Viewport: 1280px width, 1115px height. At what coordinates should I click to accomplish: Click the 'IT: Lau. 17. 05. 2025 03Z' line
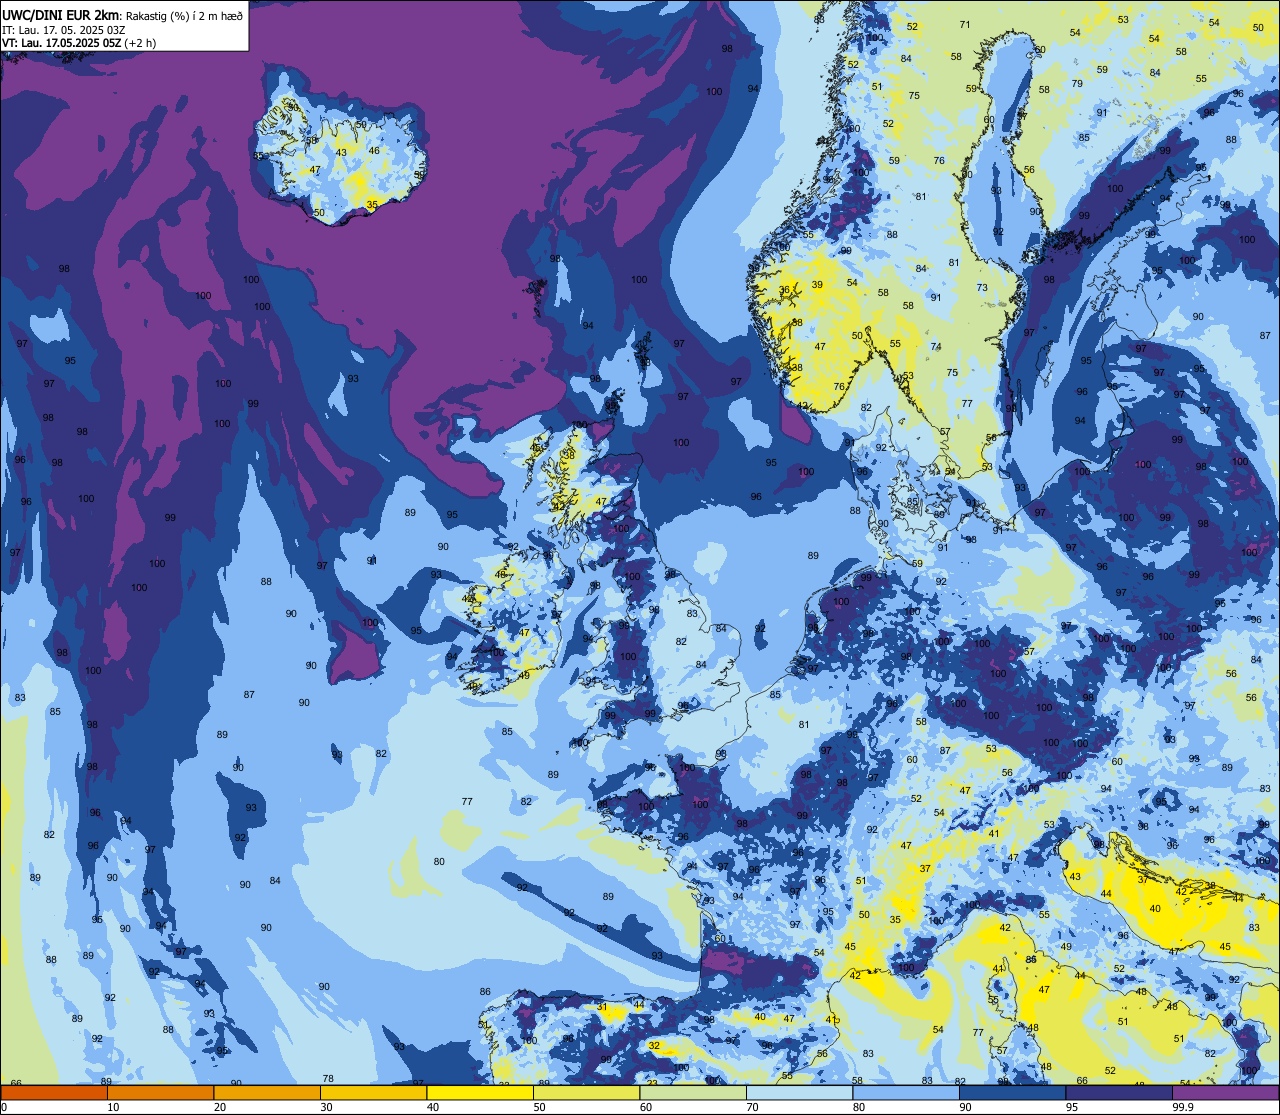tap(64, 30)
